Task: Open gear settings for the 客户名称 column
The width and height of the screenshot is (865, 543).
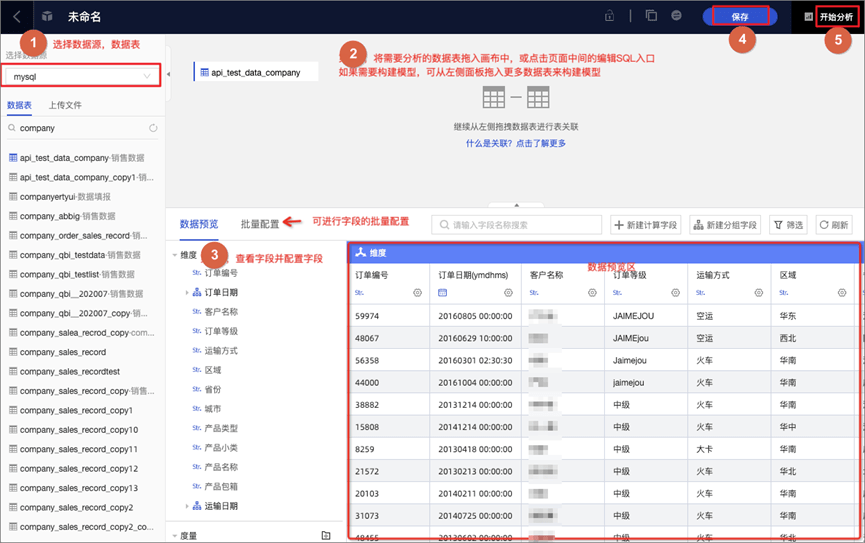Action: point(592,293)
